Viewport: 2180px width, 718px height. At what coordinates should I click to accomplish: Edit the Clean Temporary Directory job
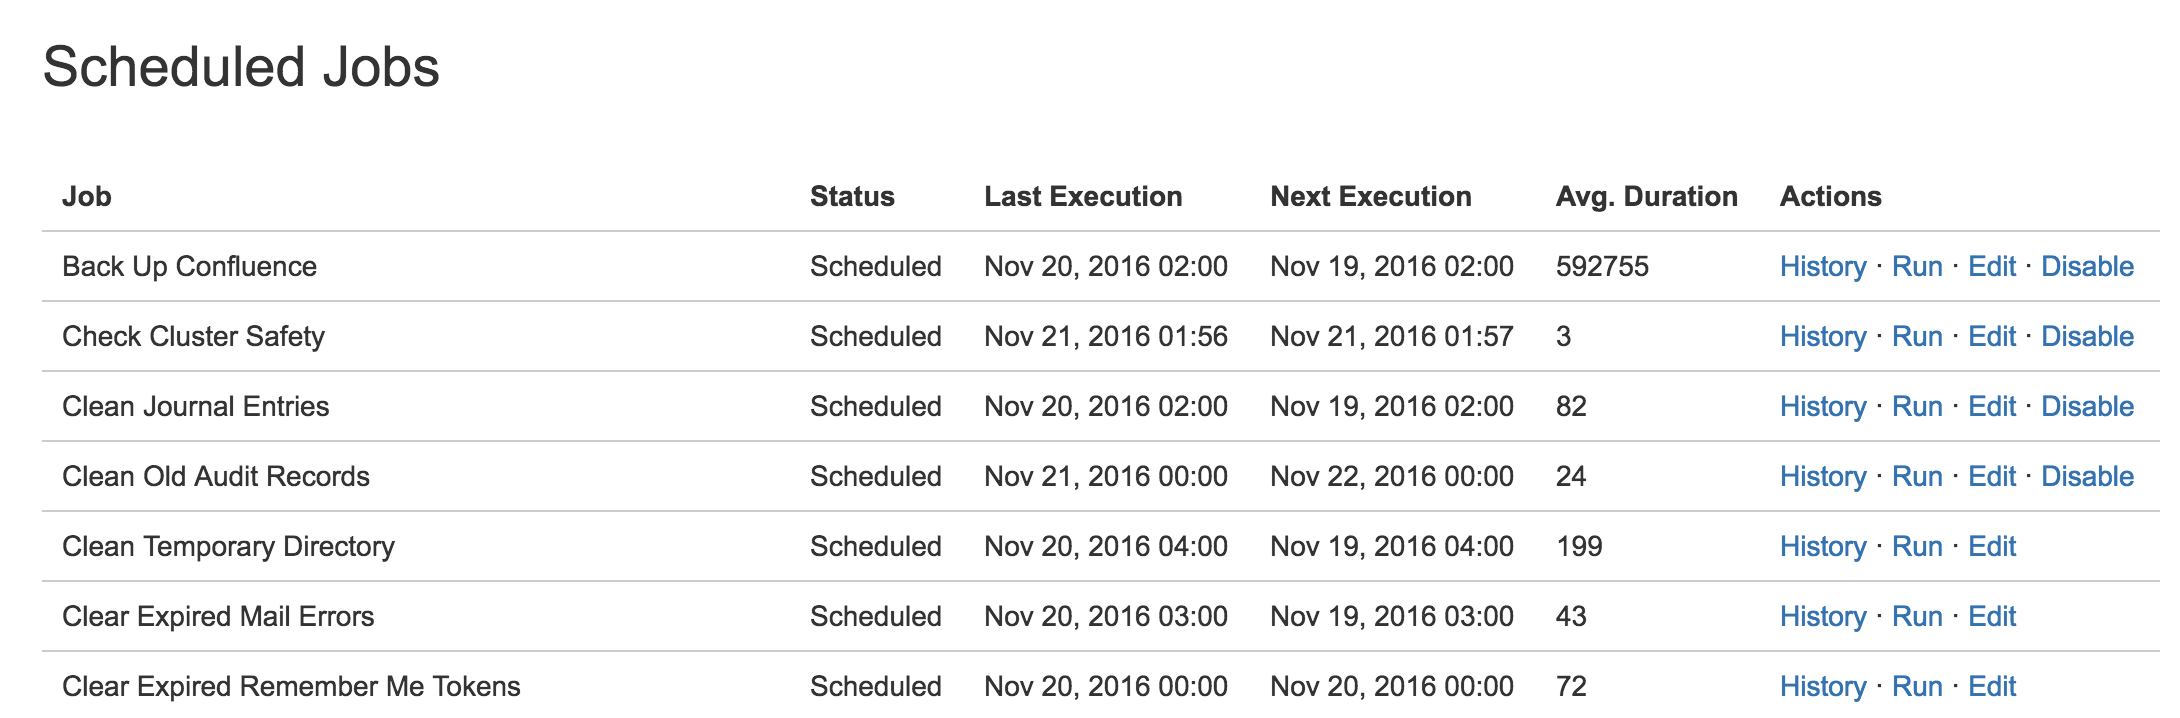[x=1992, y=546]
